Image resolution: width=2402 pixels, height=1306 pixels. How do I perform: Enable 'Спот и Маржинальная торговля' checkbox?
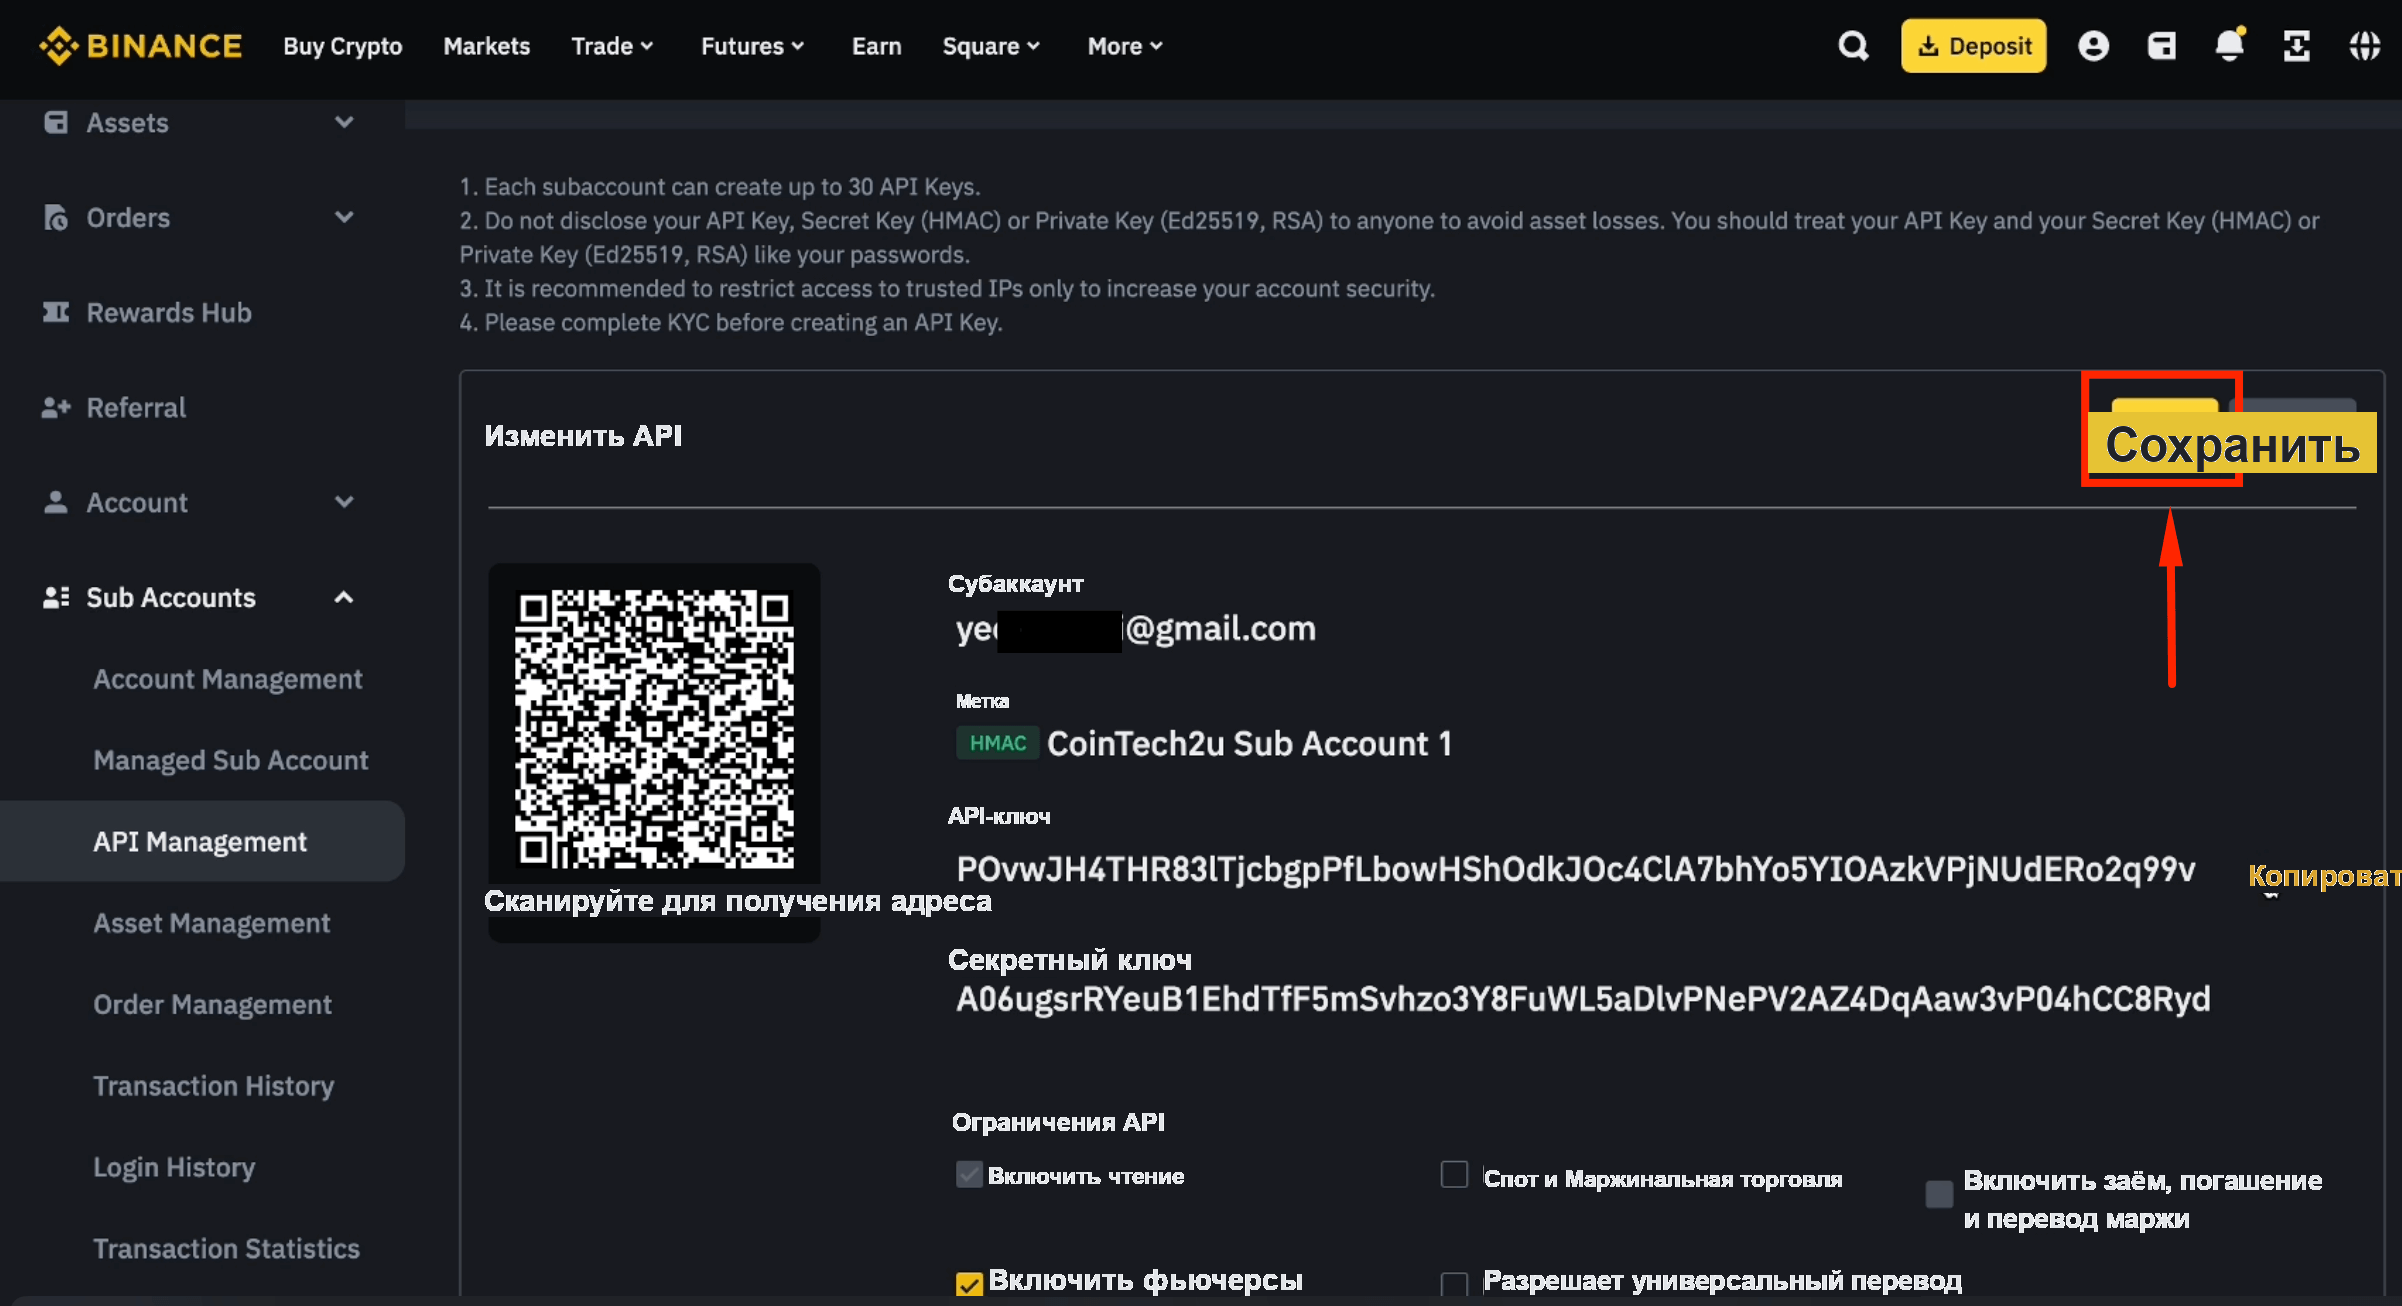(x=1454, y=1174)
